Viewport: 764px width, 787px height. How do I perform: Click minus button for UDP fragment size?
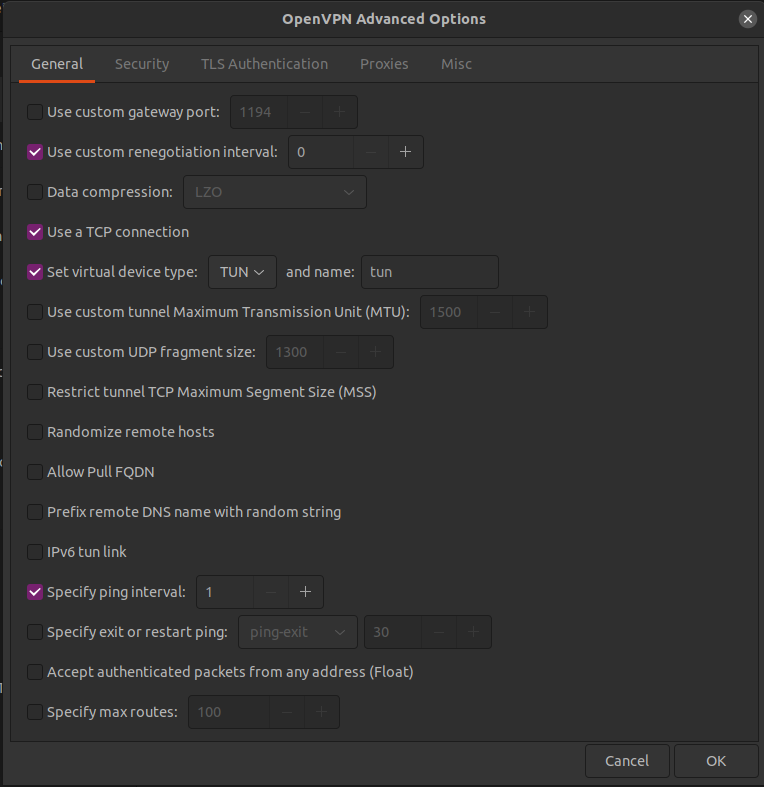tap(341, 352)
